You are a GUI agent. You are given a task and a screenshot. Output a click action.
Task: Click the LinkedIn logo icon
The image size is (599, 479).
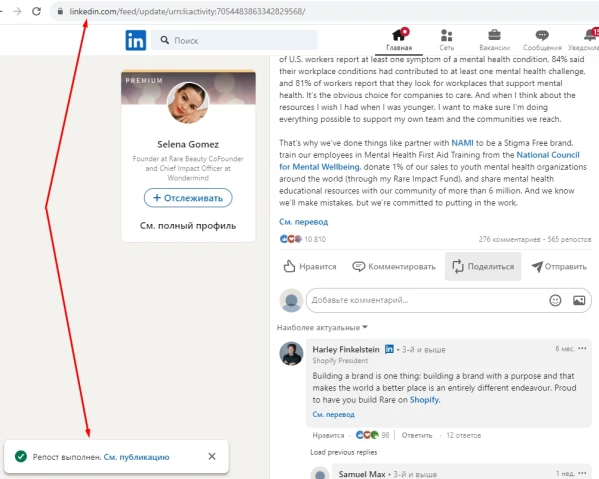pos(136,40)
